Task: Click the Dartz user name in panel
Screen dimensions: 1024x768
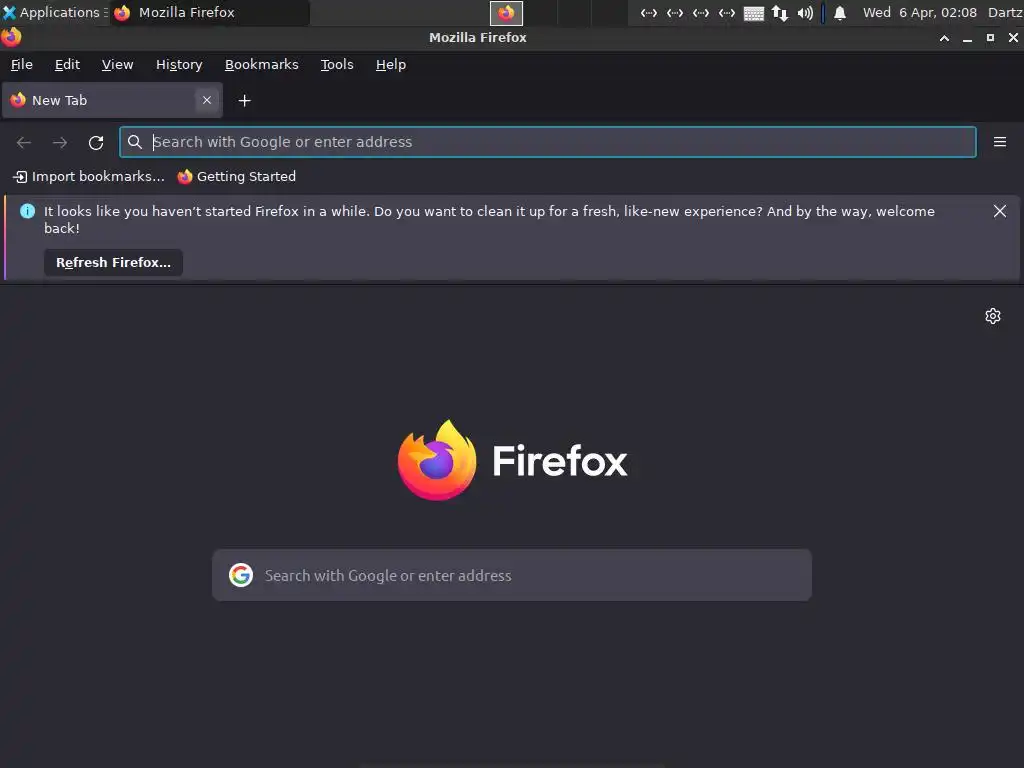Action: pyautogui.click(x=1005, y=12)
